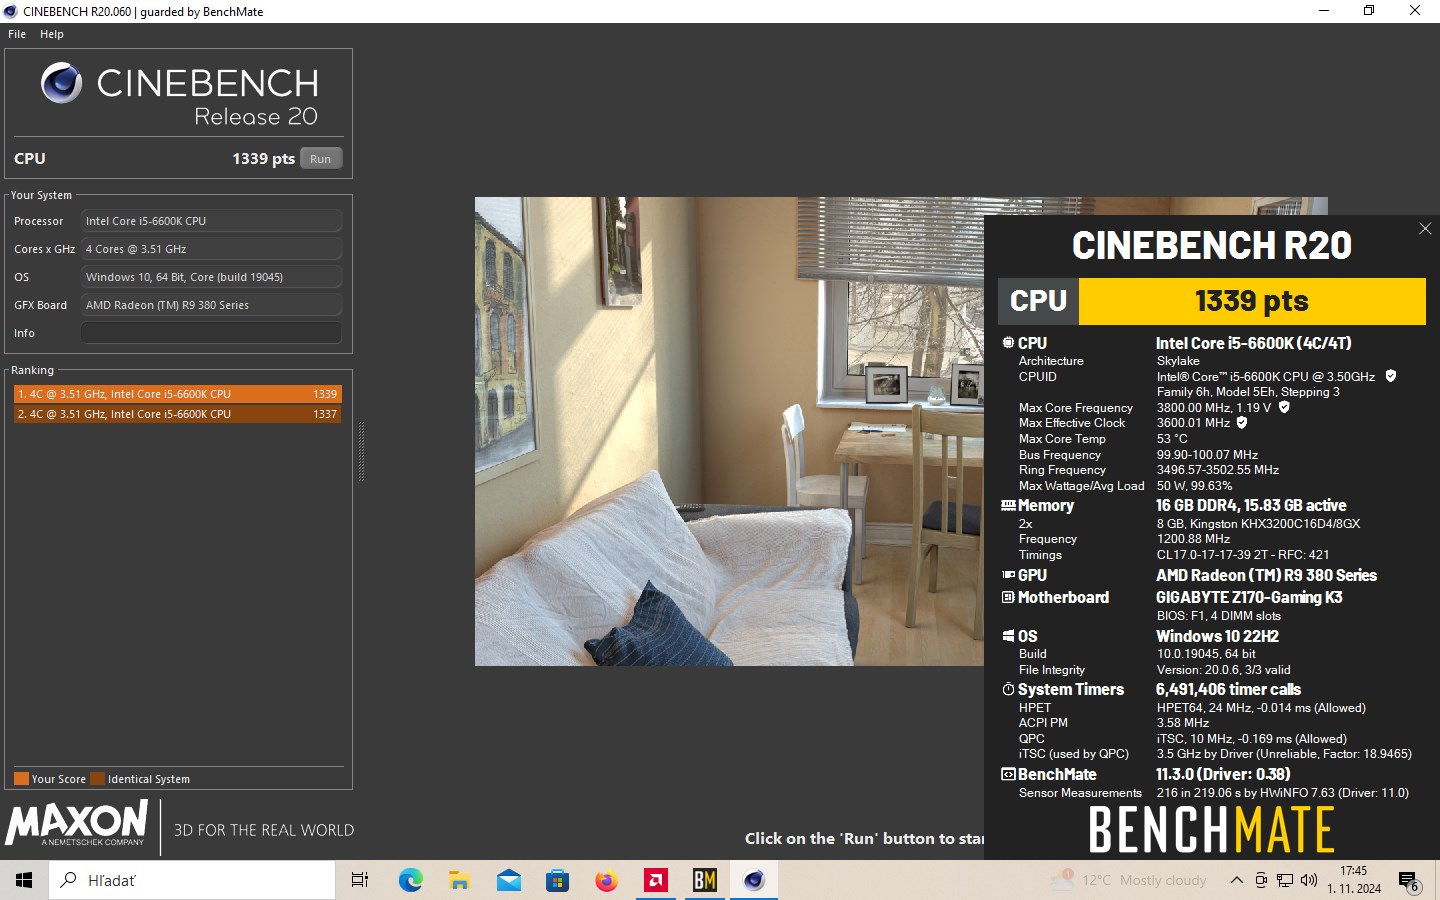The image size is (1440, 900).
Task: Click the taskbar search box Hľadať
Action: click(192, 880)
